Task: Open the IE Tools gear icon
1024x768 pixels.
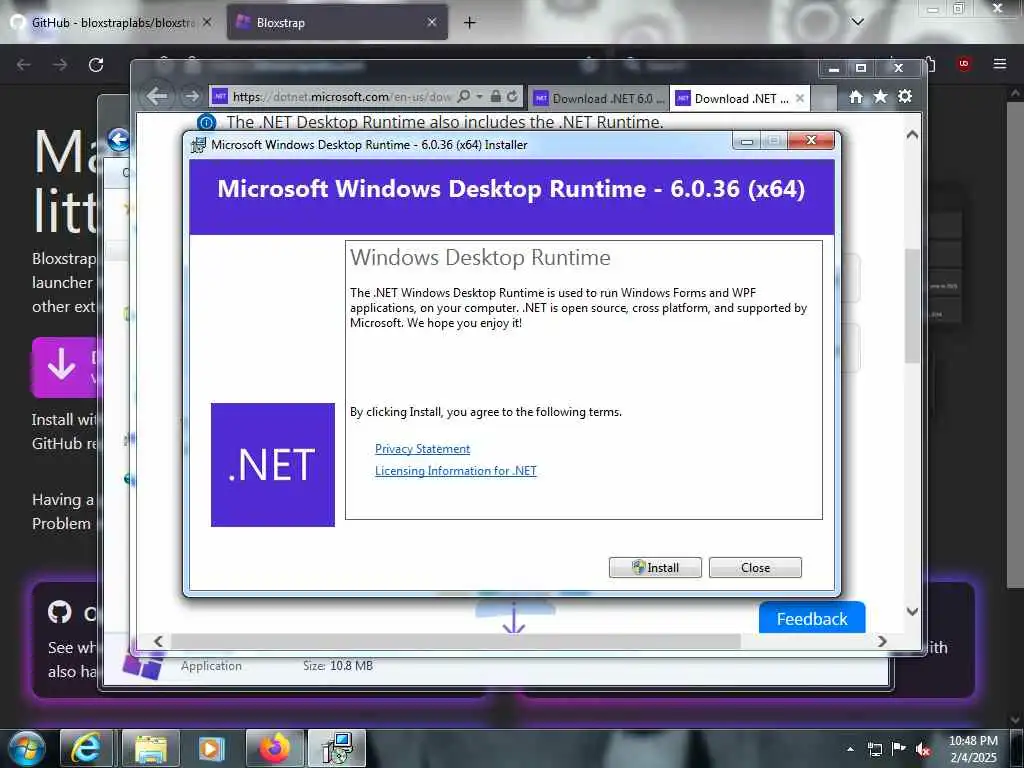Action: (904, 97)
